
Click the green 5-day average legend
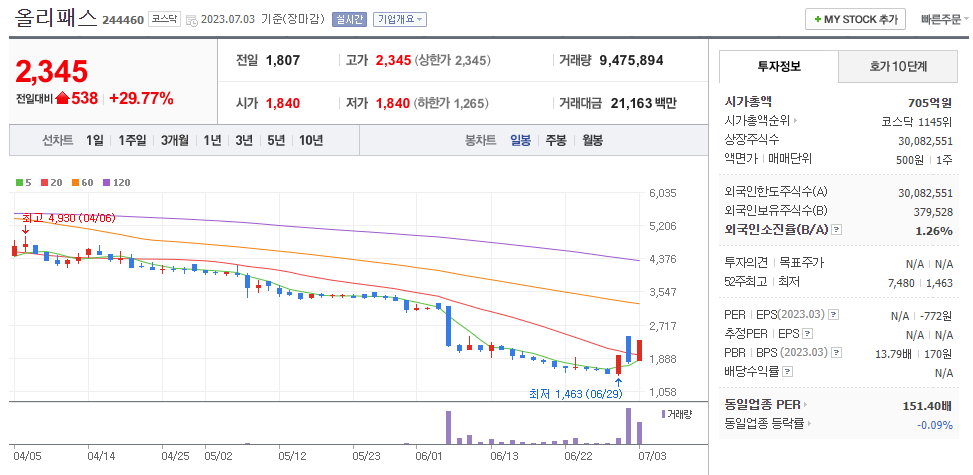pyautogui.click(x=23, y=183)
